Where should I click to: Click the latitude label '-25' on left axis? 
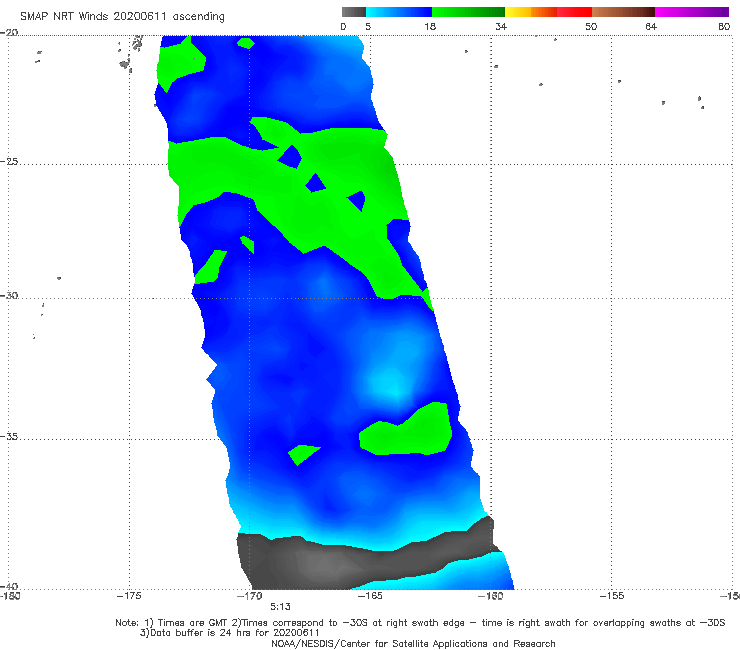(9, 162)
